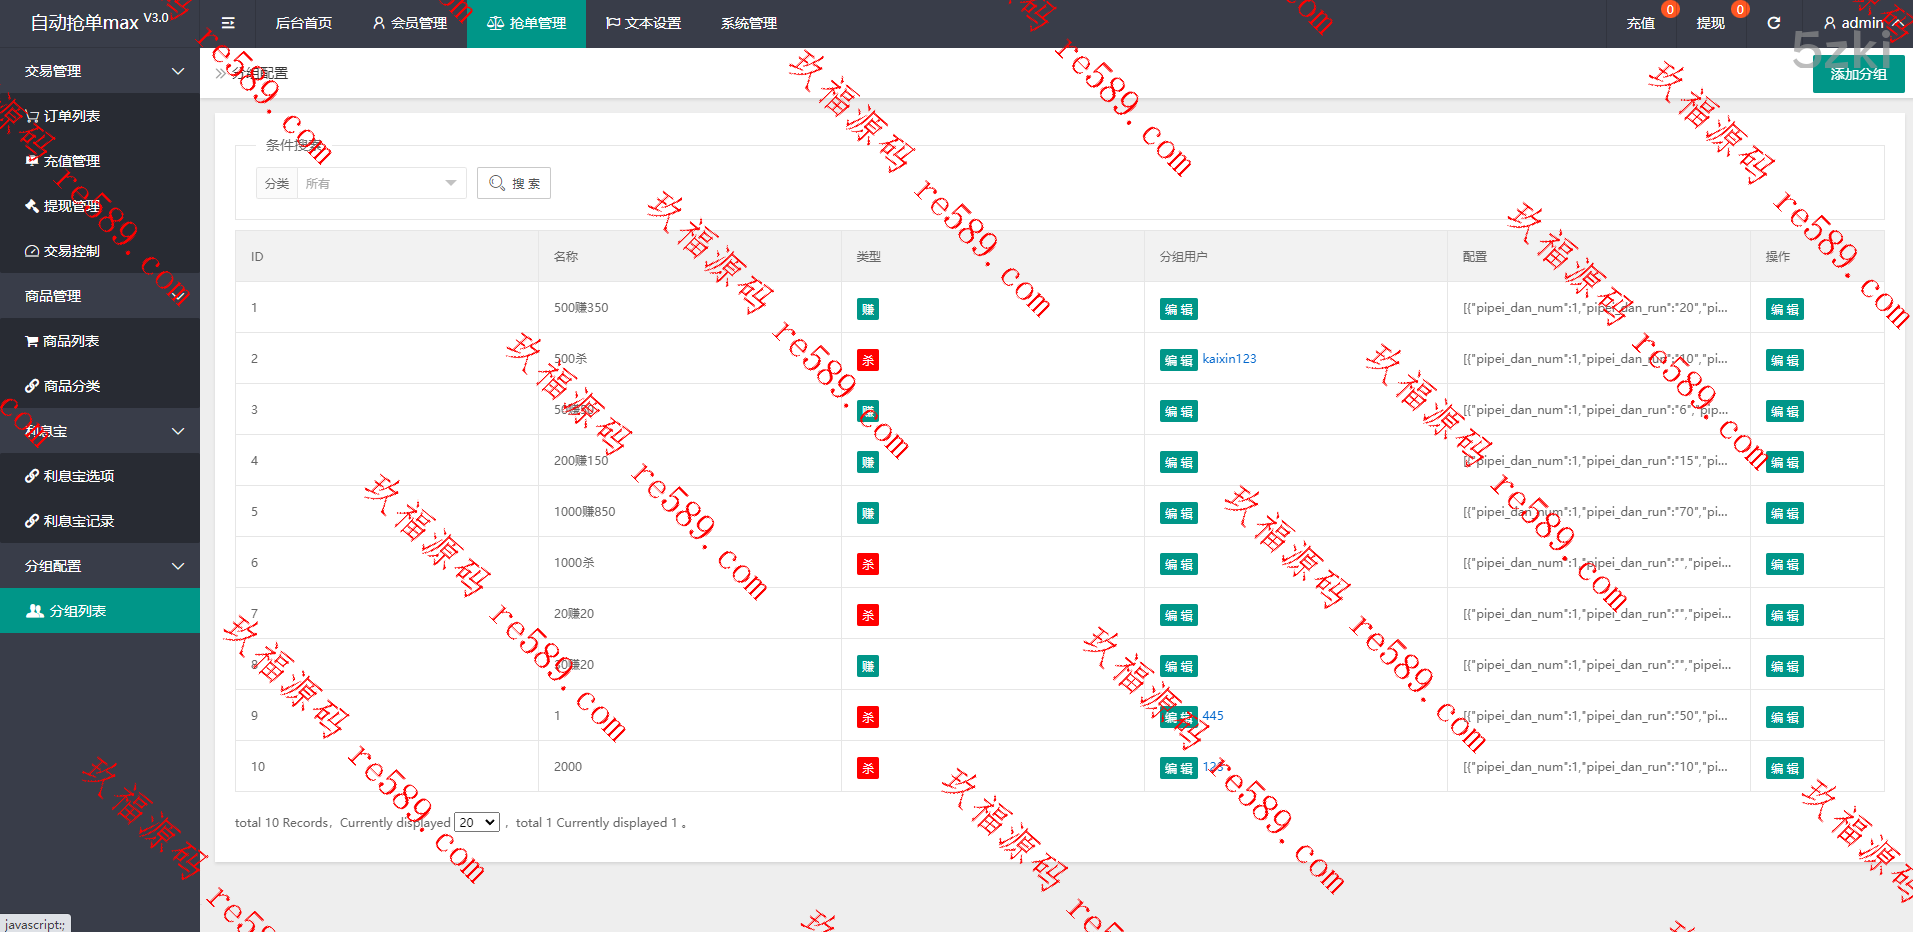
Task: Click the 搜索 search button
Action: coord(514,183)
